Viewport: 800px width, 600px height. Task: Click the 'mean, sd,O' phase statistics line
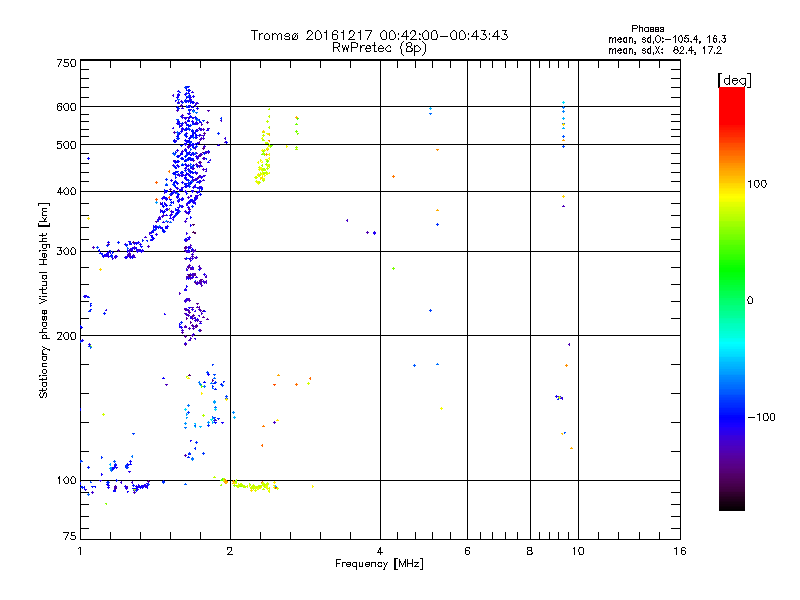coord(667,39)
